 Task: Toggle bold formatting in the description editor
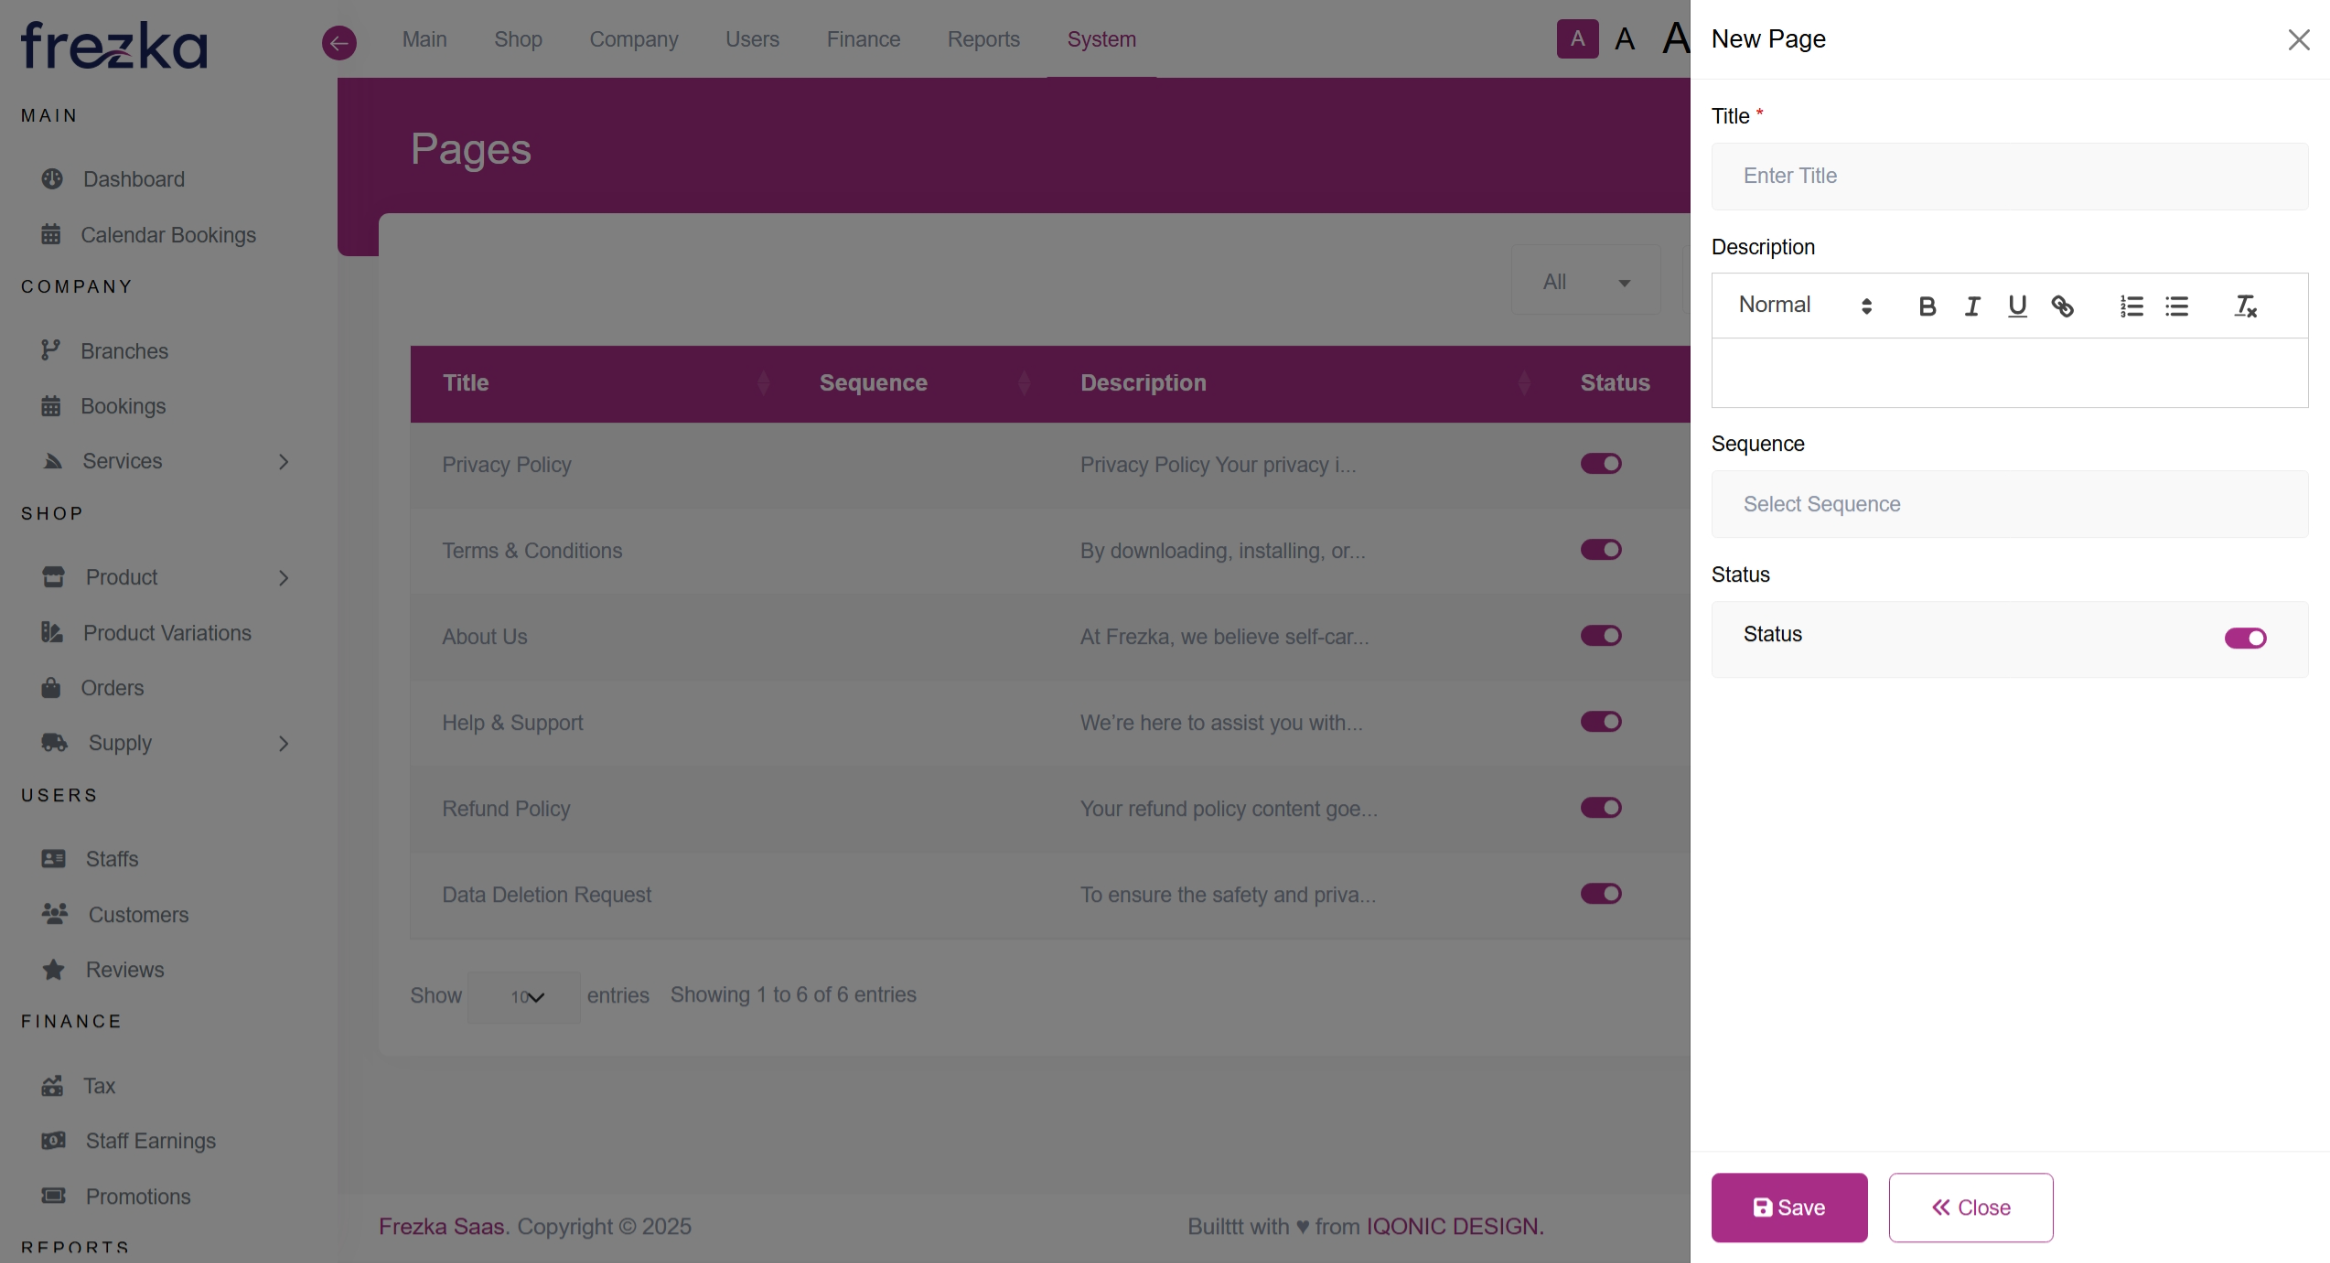click(1927, 306)
